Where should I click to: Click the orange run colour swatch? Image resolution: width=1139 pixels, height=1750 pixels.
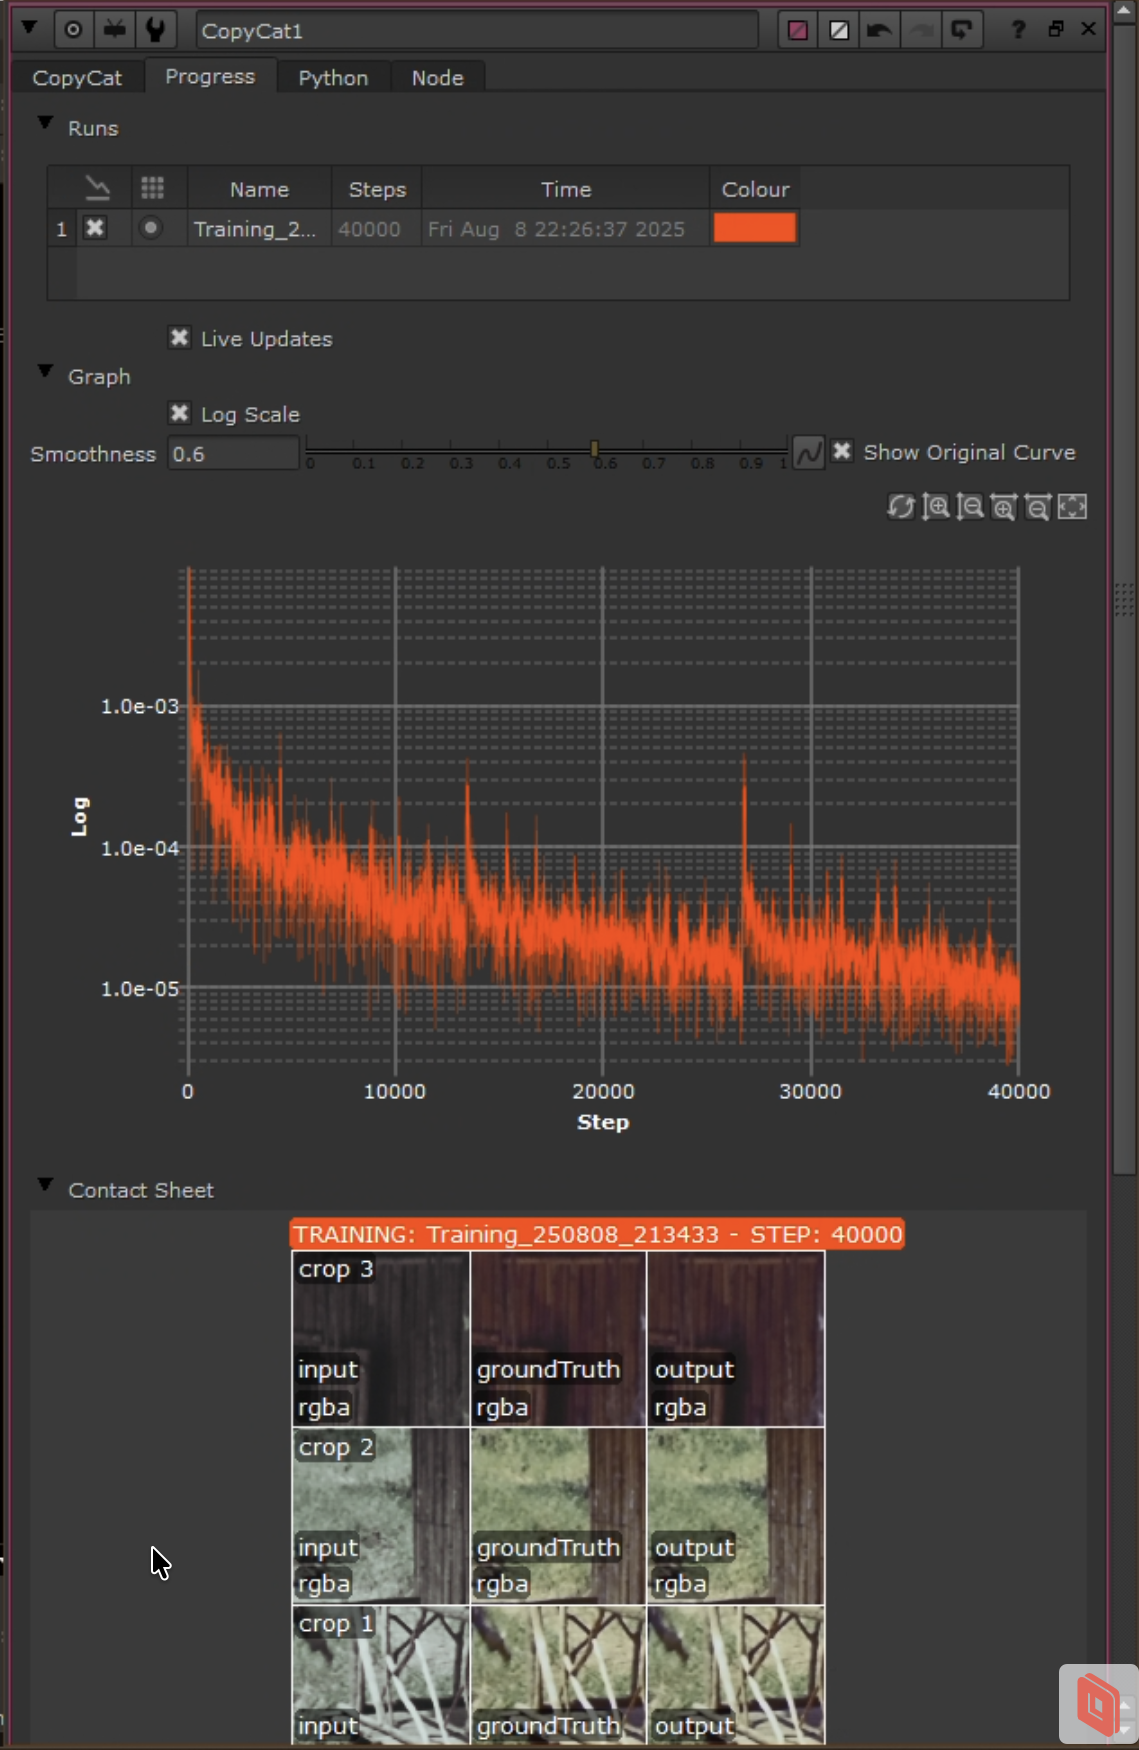[755, 228]
